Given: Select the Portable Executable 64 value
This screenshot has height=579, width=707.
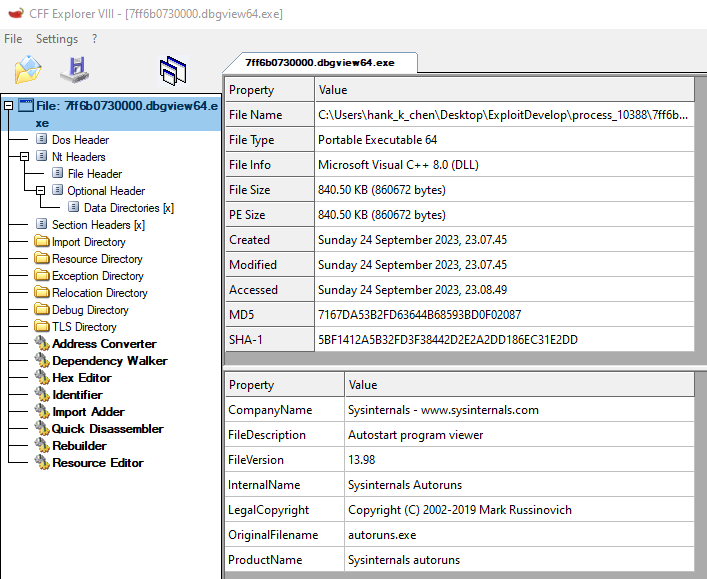Looking at the screenshot, I should 504,139.
